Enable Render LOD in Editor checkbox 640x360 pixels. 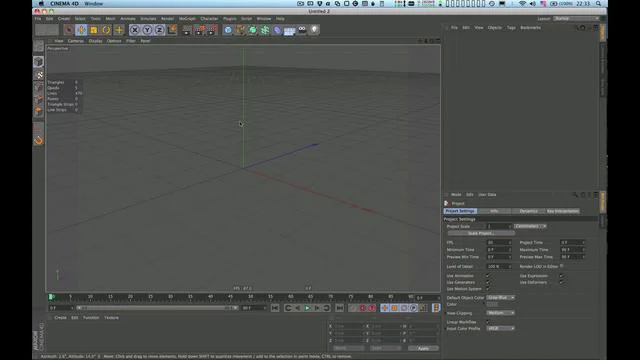point(562,266)
